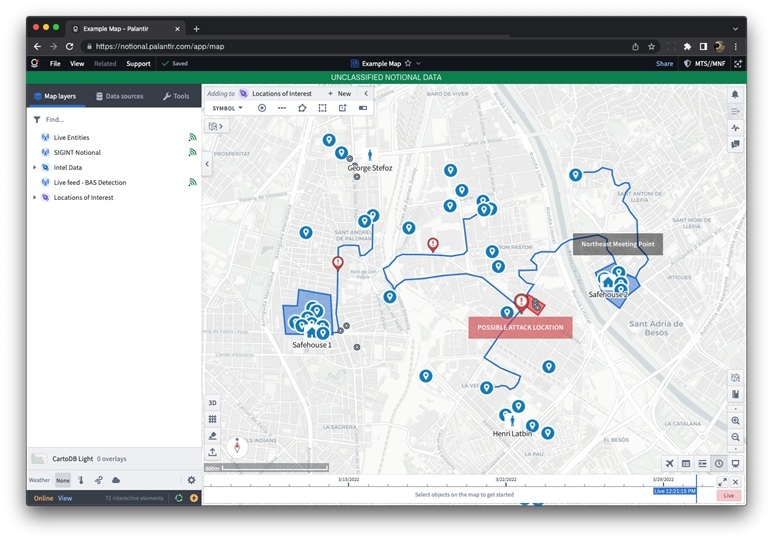This screenshot has height=540, width=773.
Task: Expand the Intel Data layer group
Action: pos(35,168)
